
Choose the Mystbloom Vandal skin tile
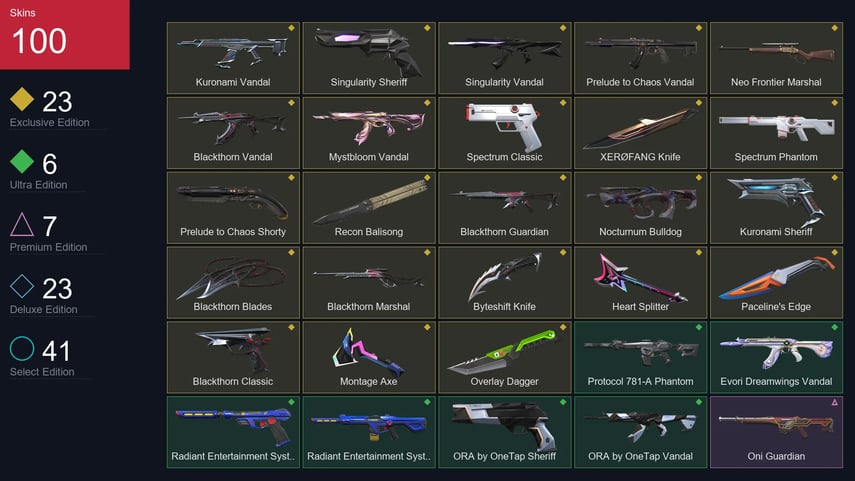coord(369,133)
